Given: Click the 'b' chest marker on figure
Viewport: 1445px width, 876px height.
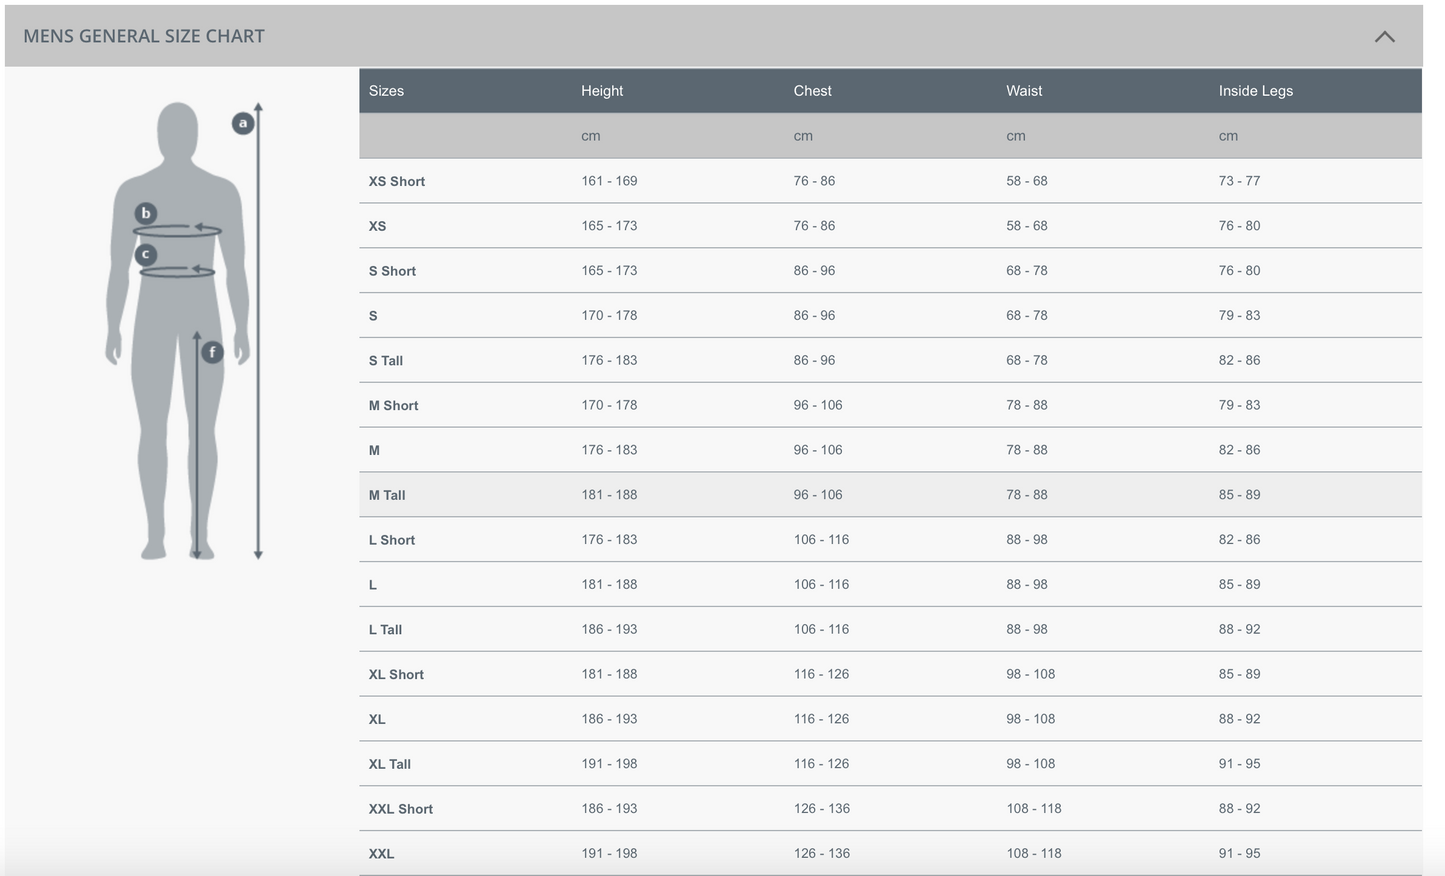Looking at the screenshot, I should tap(146, 213).
